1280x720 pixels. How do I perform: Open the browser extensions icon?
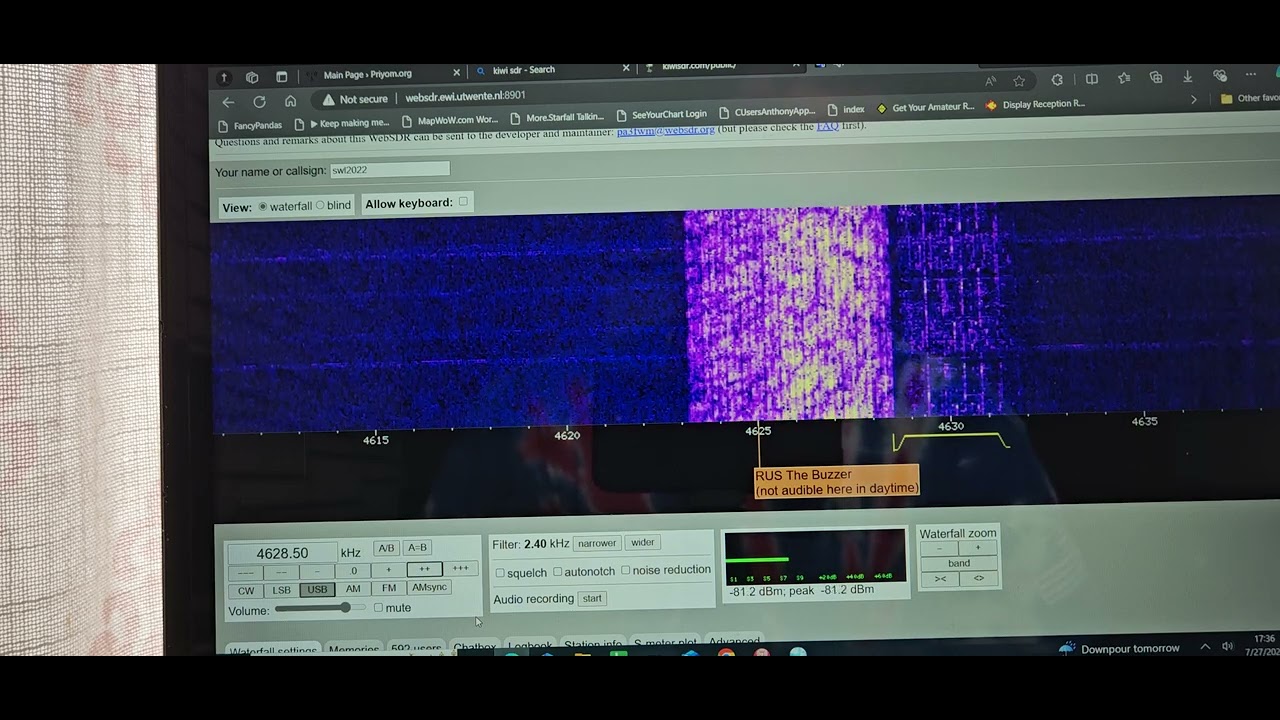point(1057,79)
